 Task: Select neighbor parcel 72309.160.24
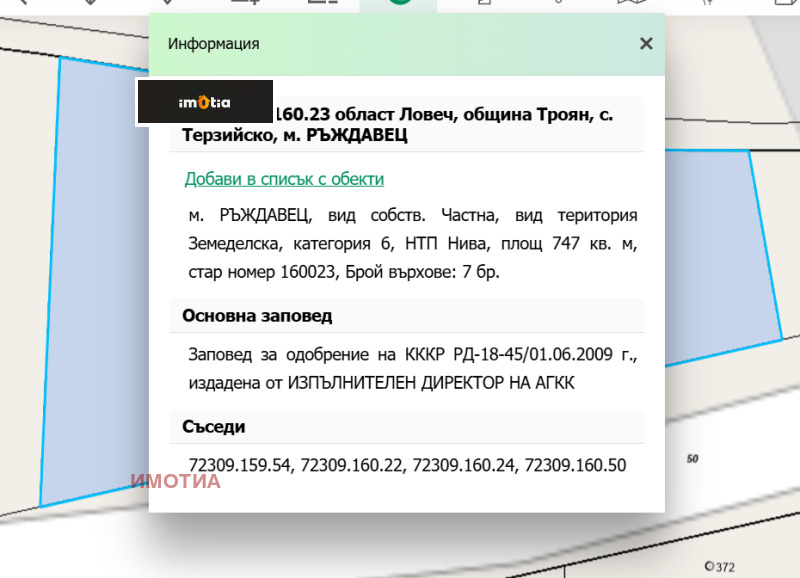pyautogui.click(x=465, y=465)
